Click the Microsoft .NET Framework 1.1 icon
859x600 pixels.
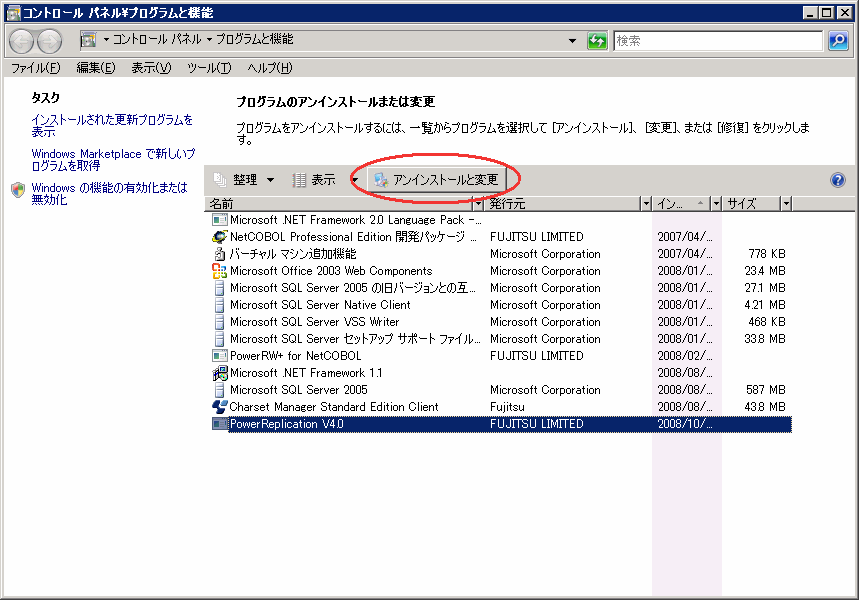click(x=219, y=373)
